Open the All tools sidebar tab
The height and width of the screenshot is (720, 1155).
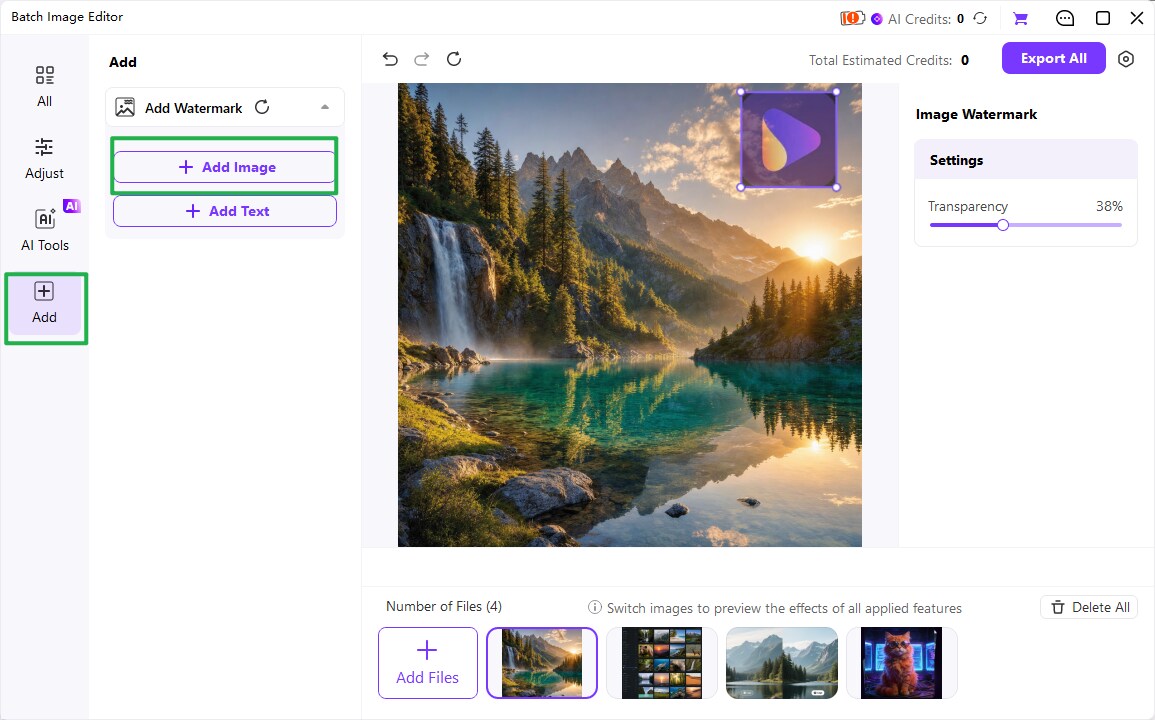click(44, 87)
